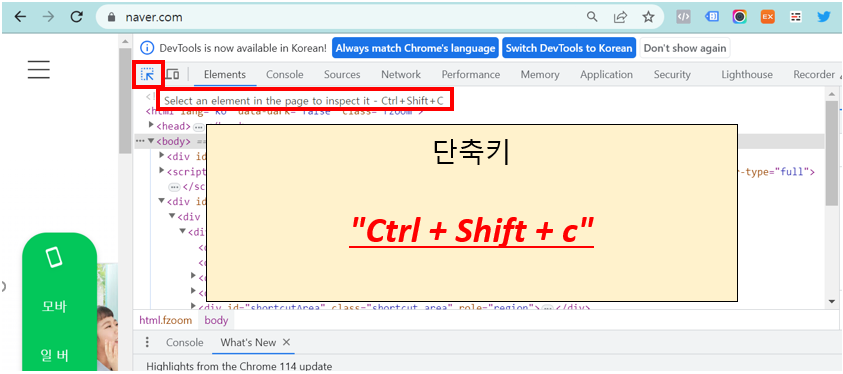Click the browser forward arrow
The image size is (843, 374).
pos(48,17)
